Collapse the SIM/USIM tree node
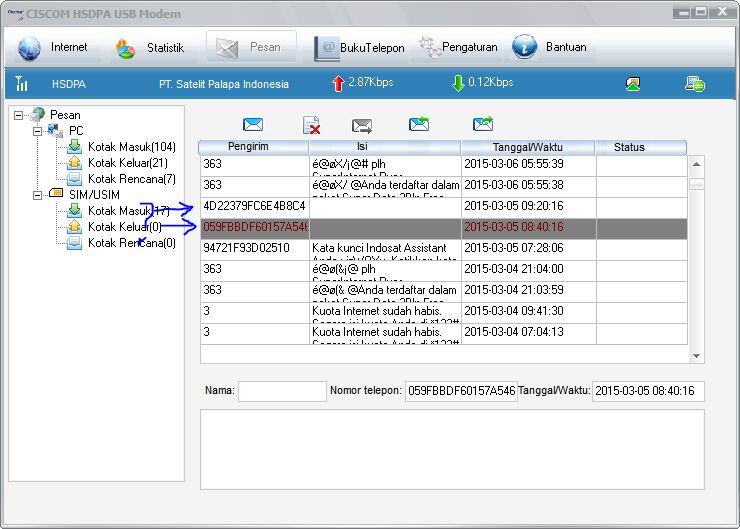740x529 pixels. pos(37,195)
